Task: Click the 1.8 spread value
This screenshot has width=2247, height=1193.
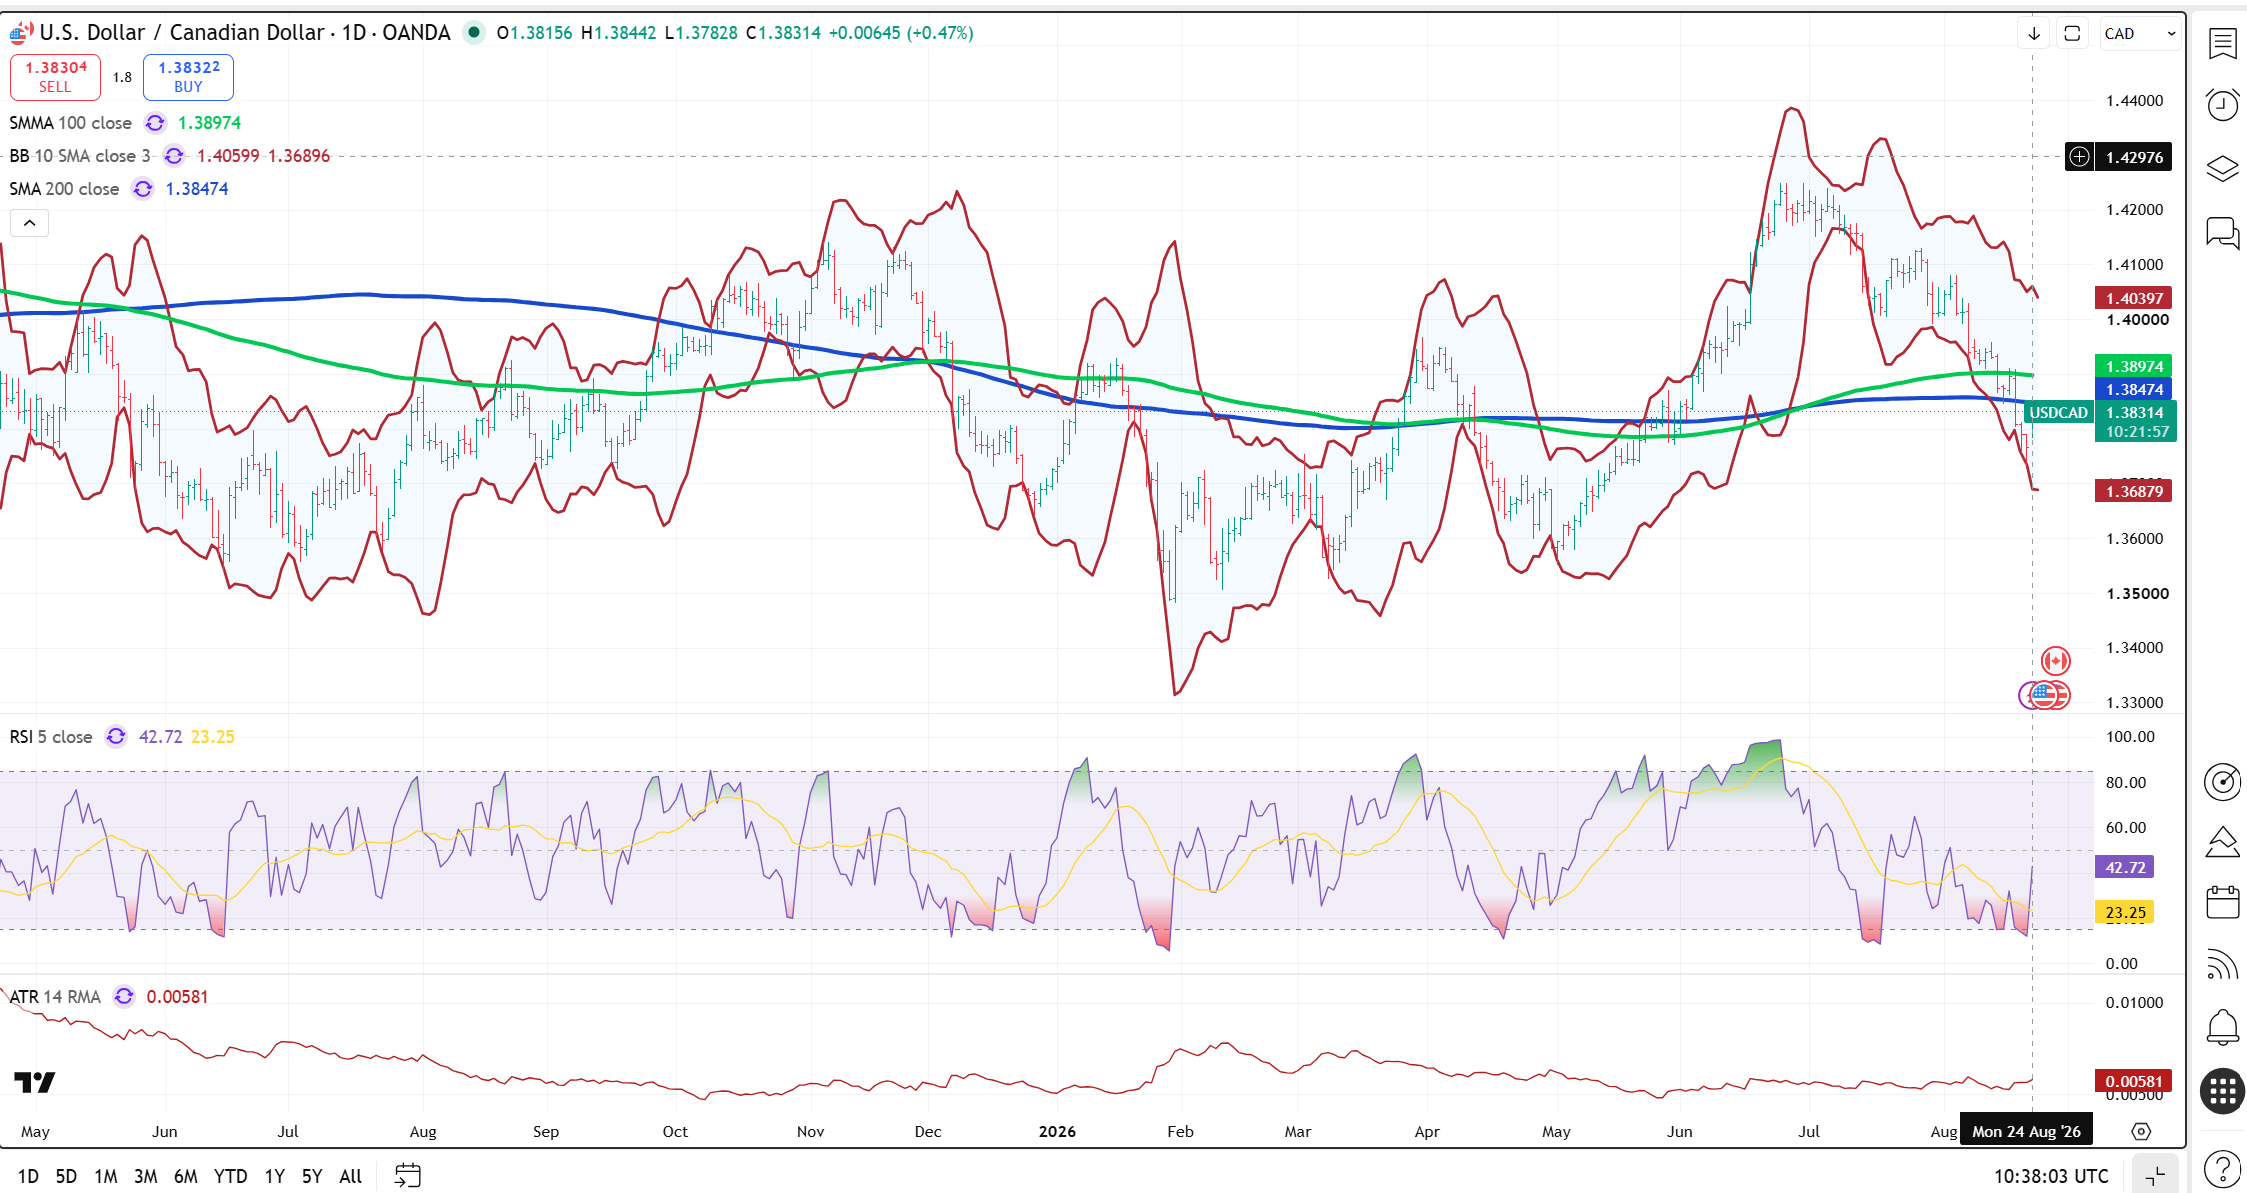Action: (122, 77)
